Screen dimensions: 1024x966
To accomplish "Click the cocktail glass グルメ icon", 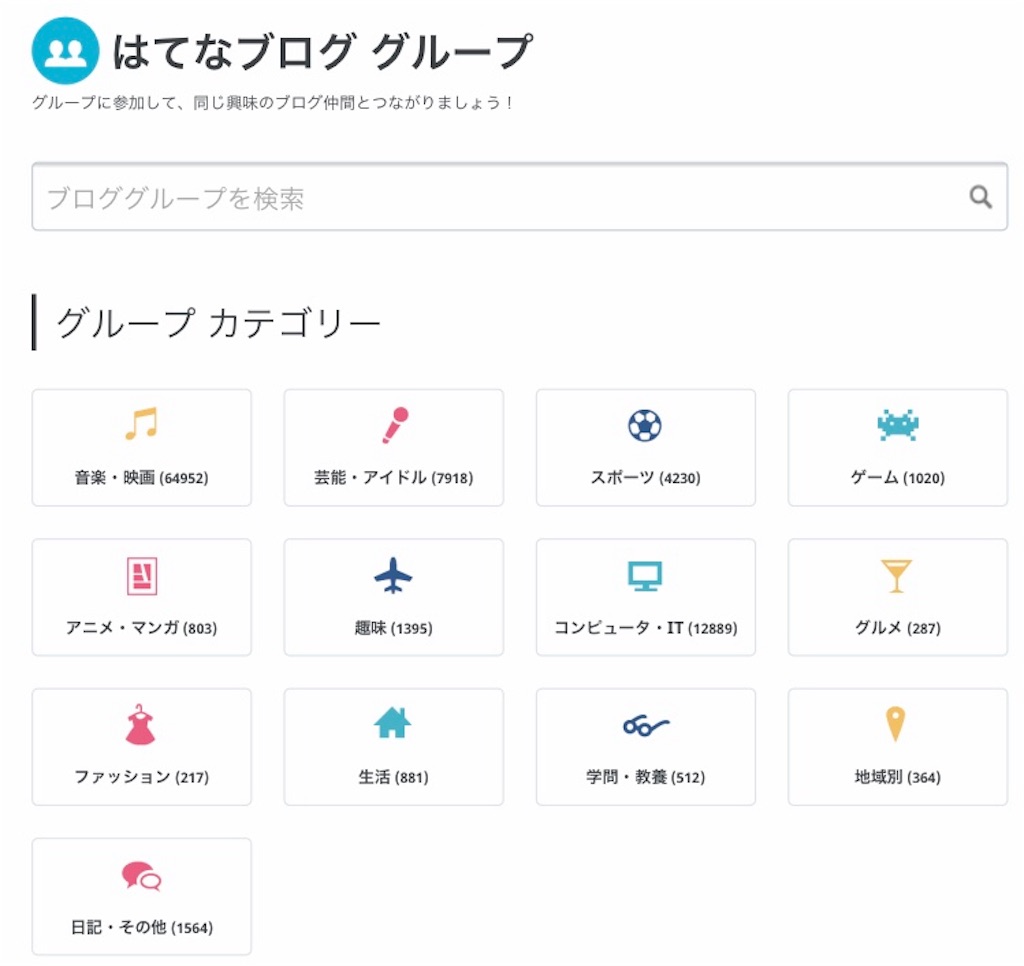I will 896,576.
